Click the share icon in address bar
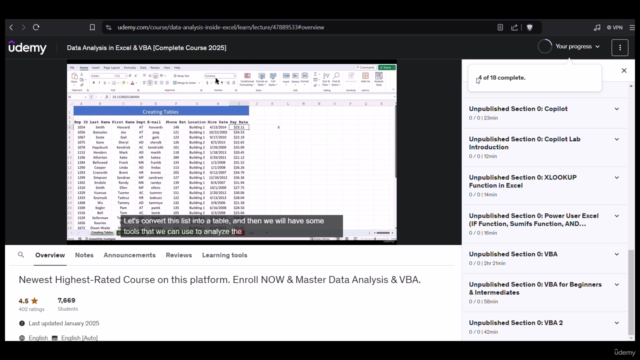 pyautogui.click(x=514, y=27)
